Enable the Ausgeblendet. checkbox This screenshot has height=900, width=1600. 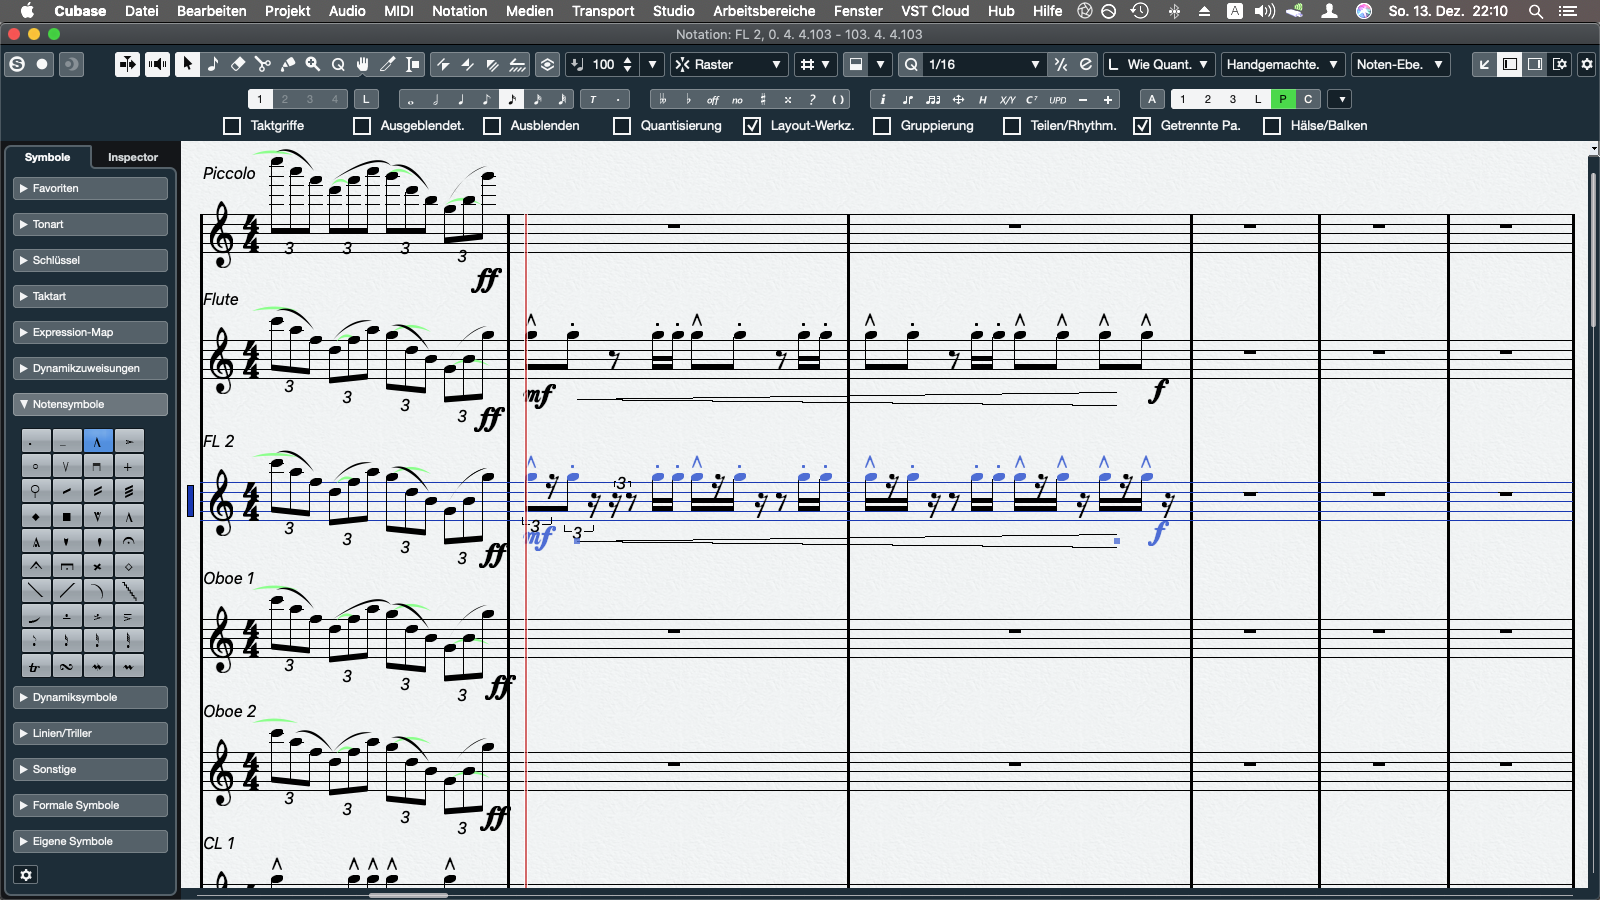[x=362, y=126]
